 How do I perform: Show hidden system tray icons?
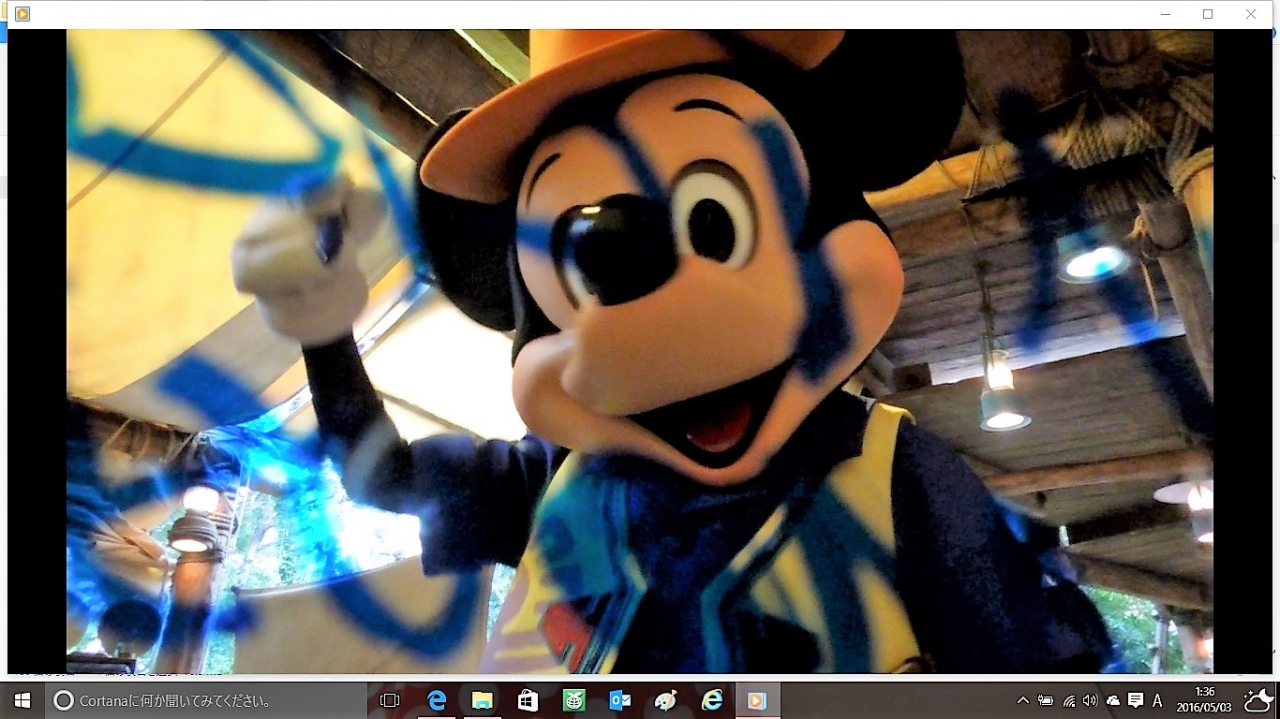[x=1023, y=701]
